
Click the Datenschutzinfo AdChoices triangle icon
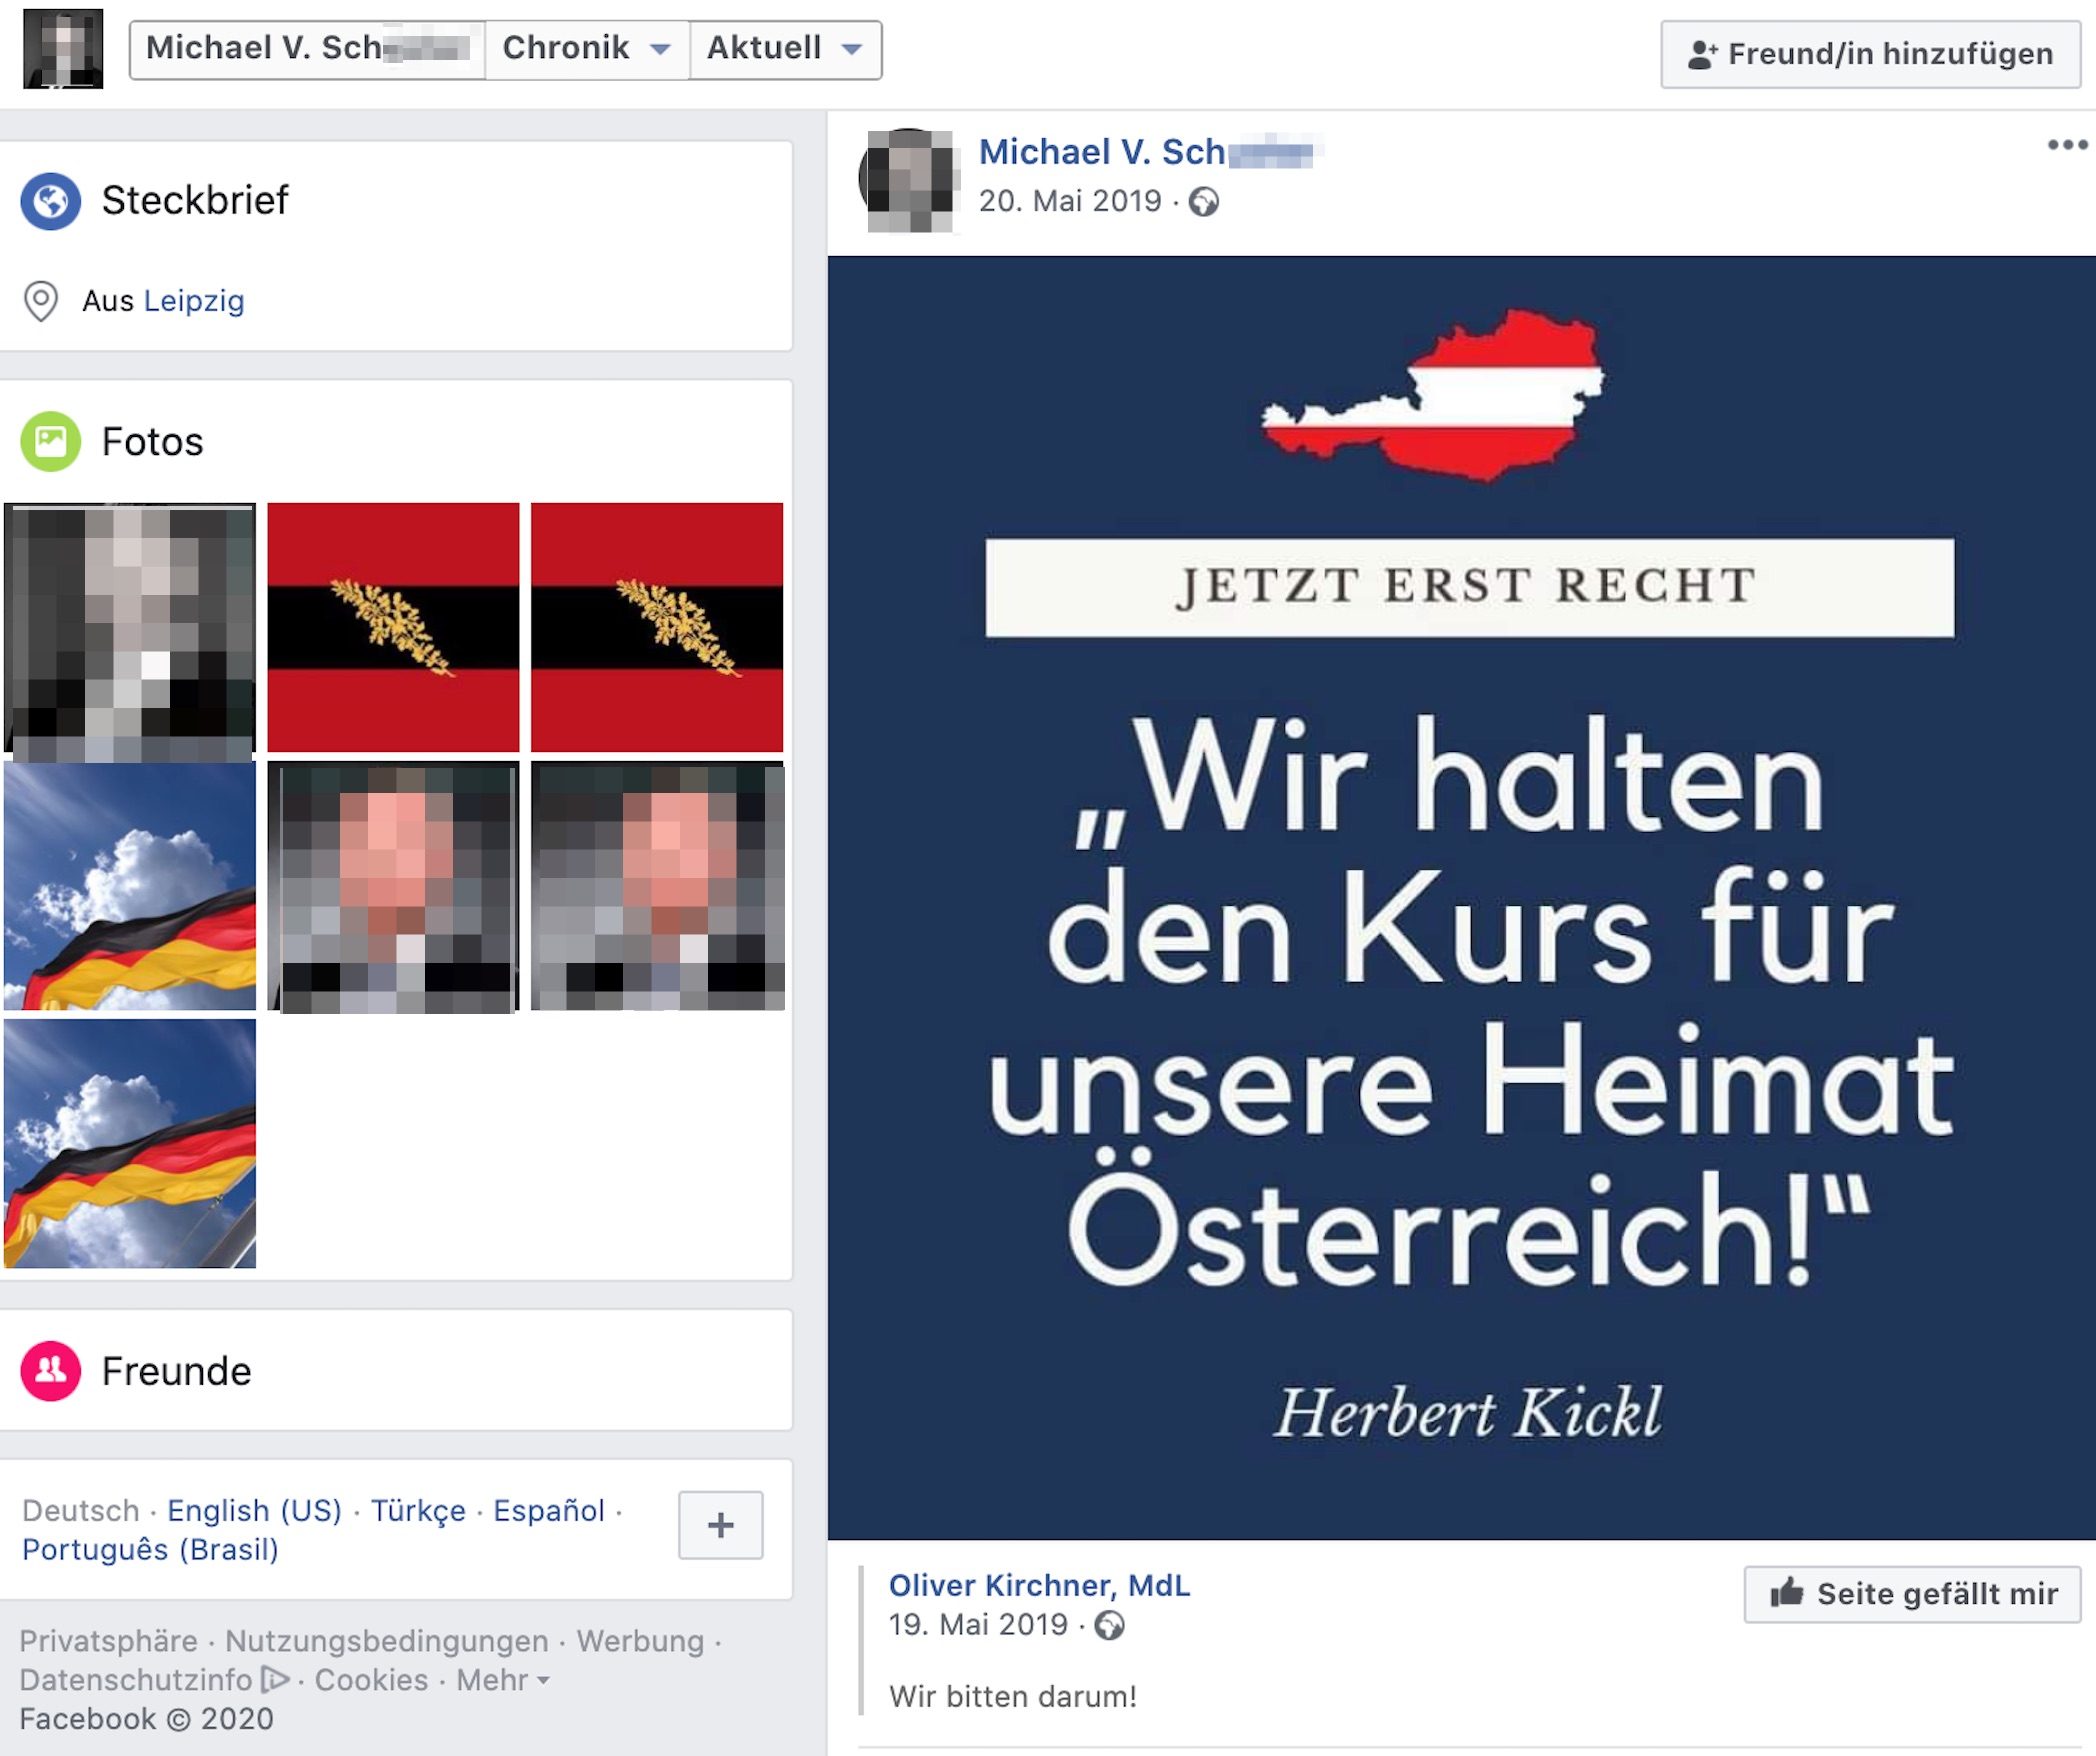(x=275, y=1679)
